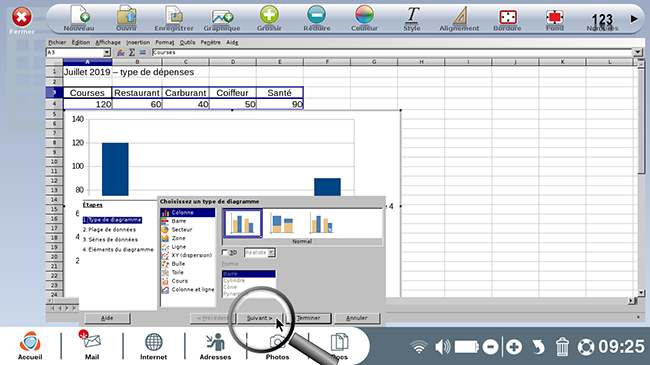This screenshot has height=365, width=650.
Task: Open the Bordure tool
Action: click(x=507, y=17)
